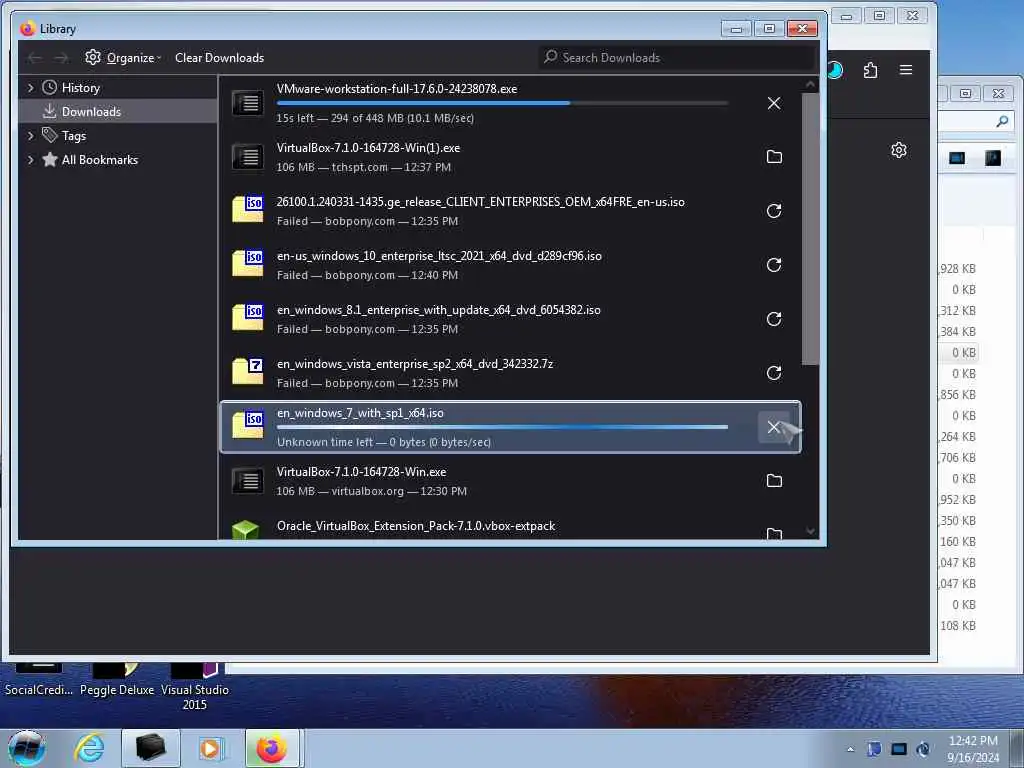Click the Windows 7 ISO progress bar
This screenshot has width=1024, height=768.
pyautogui.click(x=502, y=427)
